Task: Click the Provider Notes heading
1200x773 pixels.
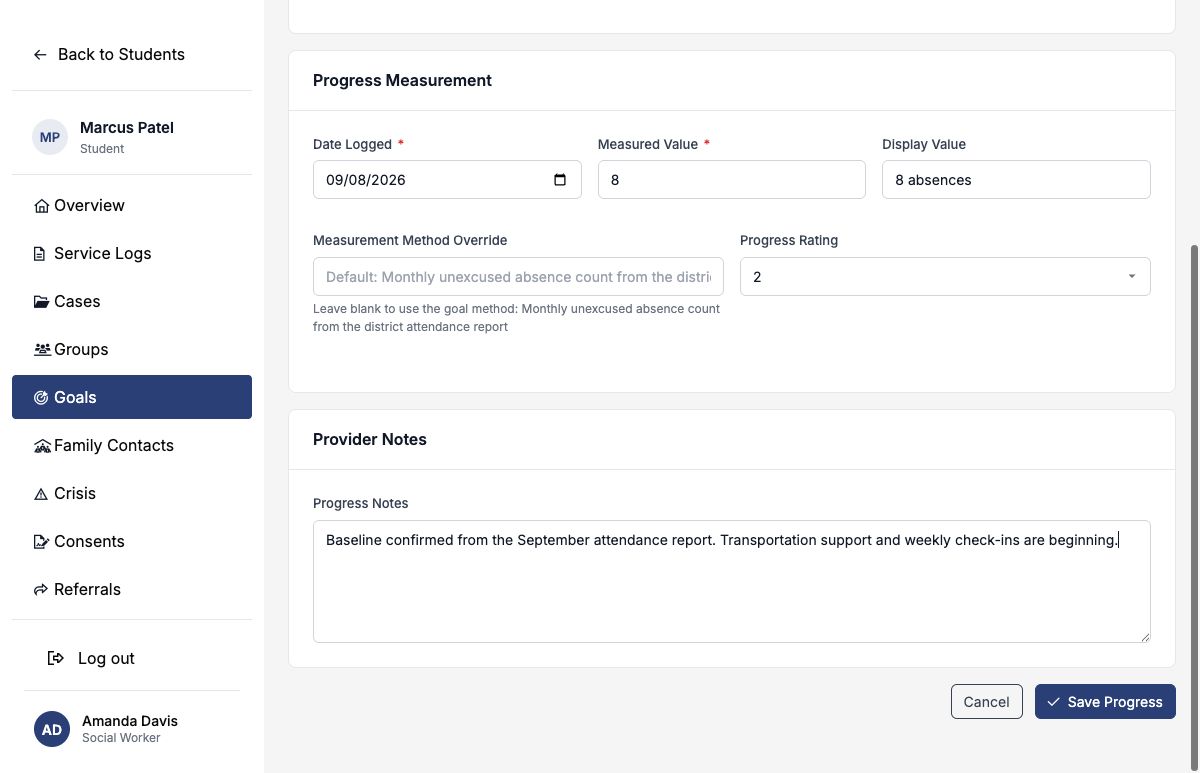Action: tap(370, 439)
